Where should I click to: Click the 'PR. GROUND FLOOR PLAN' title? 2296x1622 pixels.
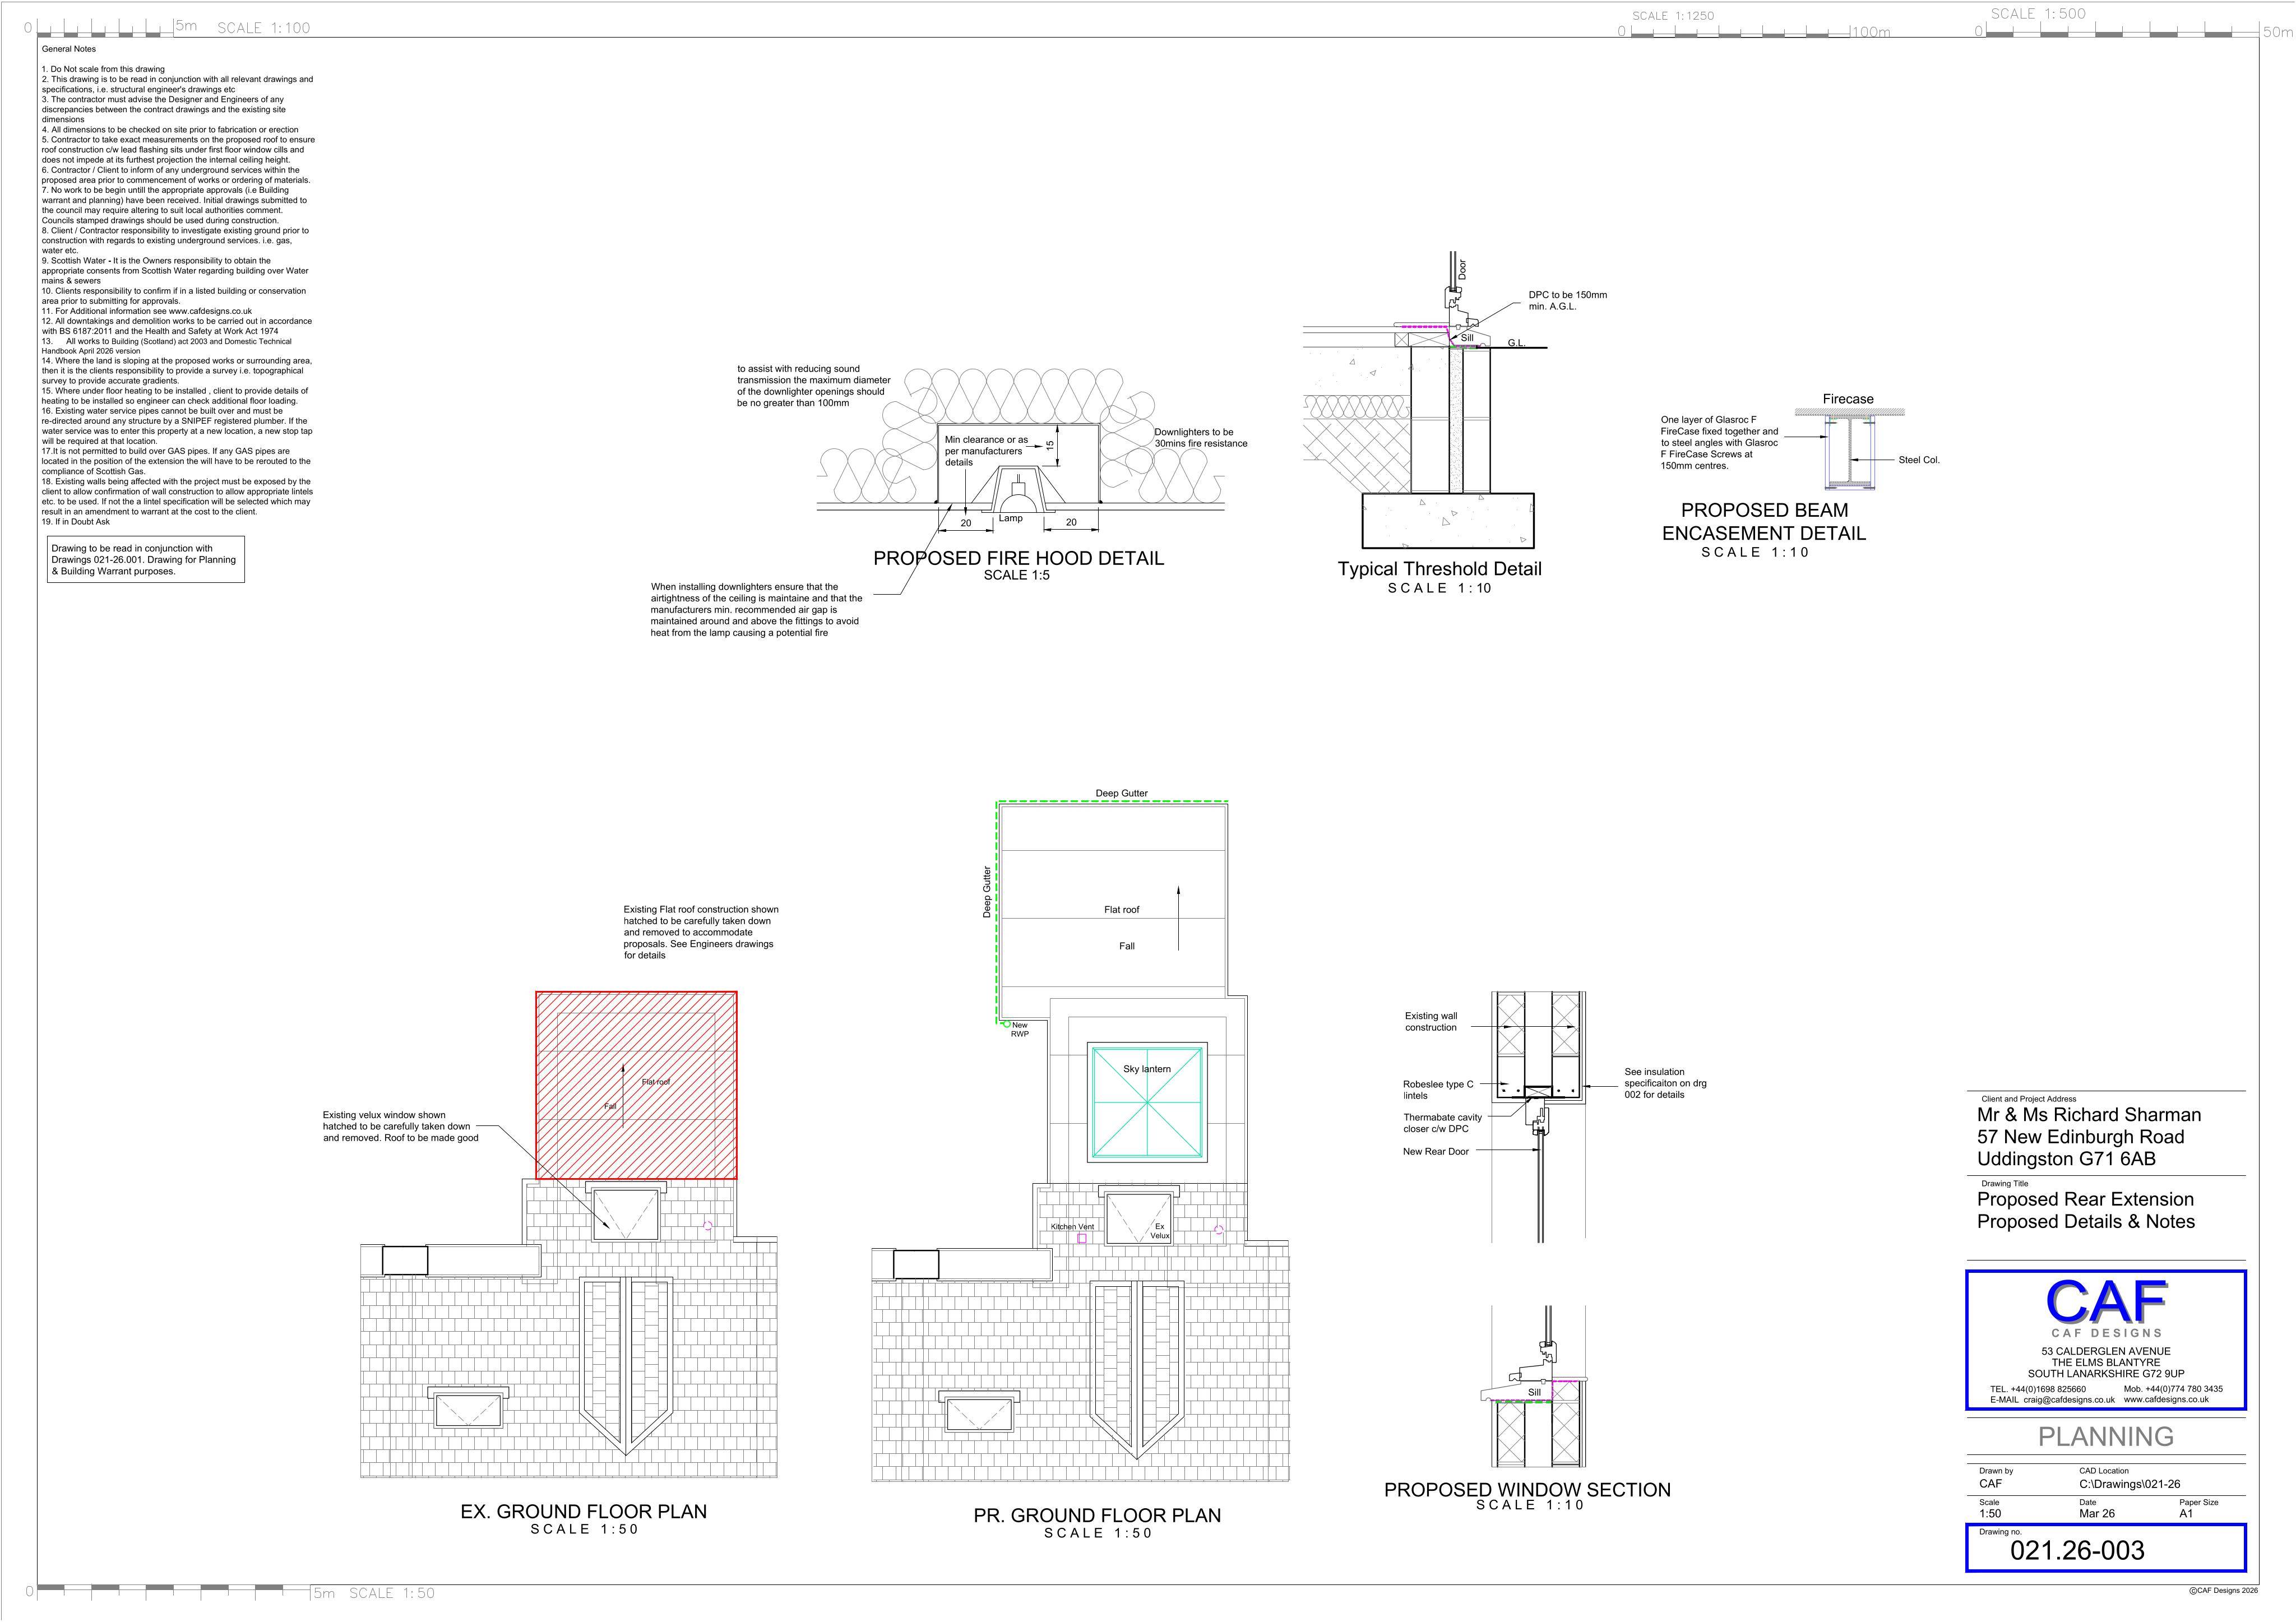tap(1097, 1515)
